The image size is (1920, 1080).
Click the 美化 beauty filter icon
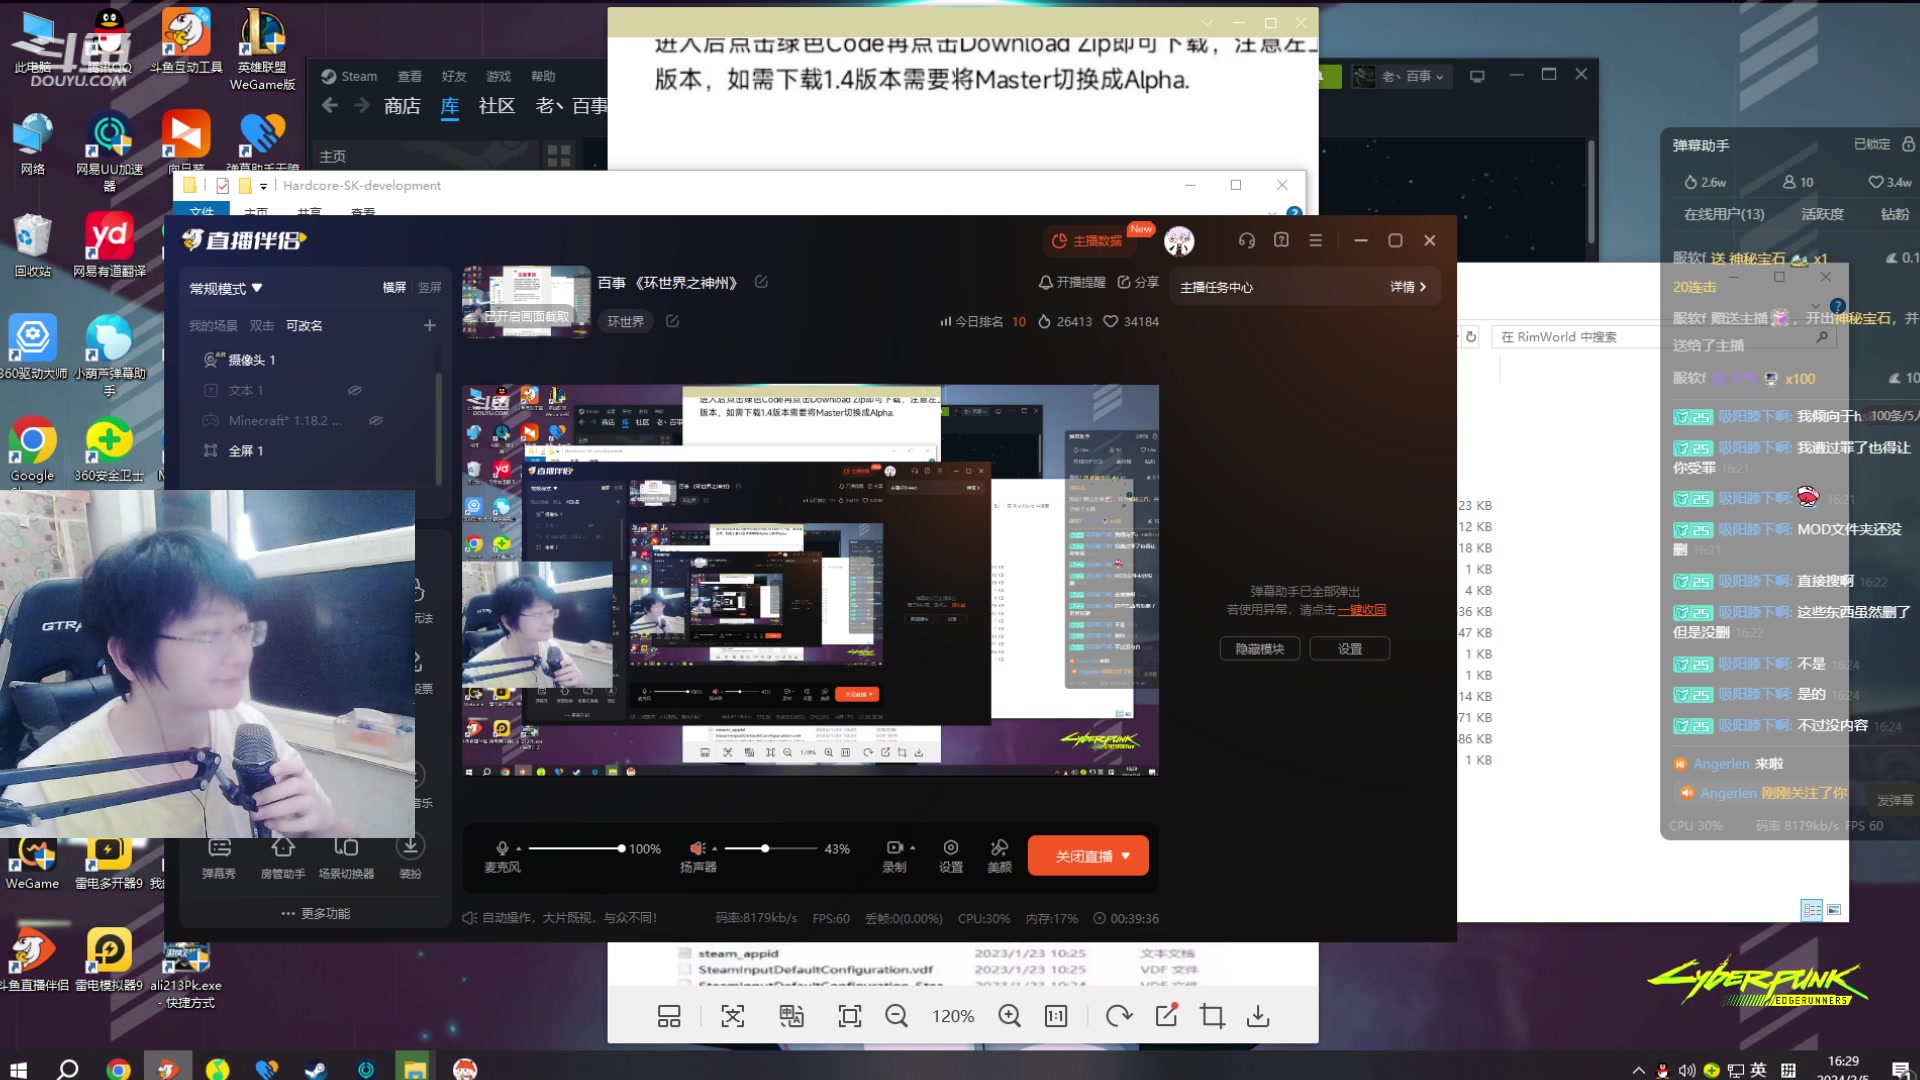tap(1000, 855)
